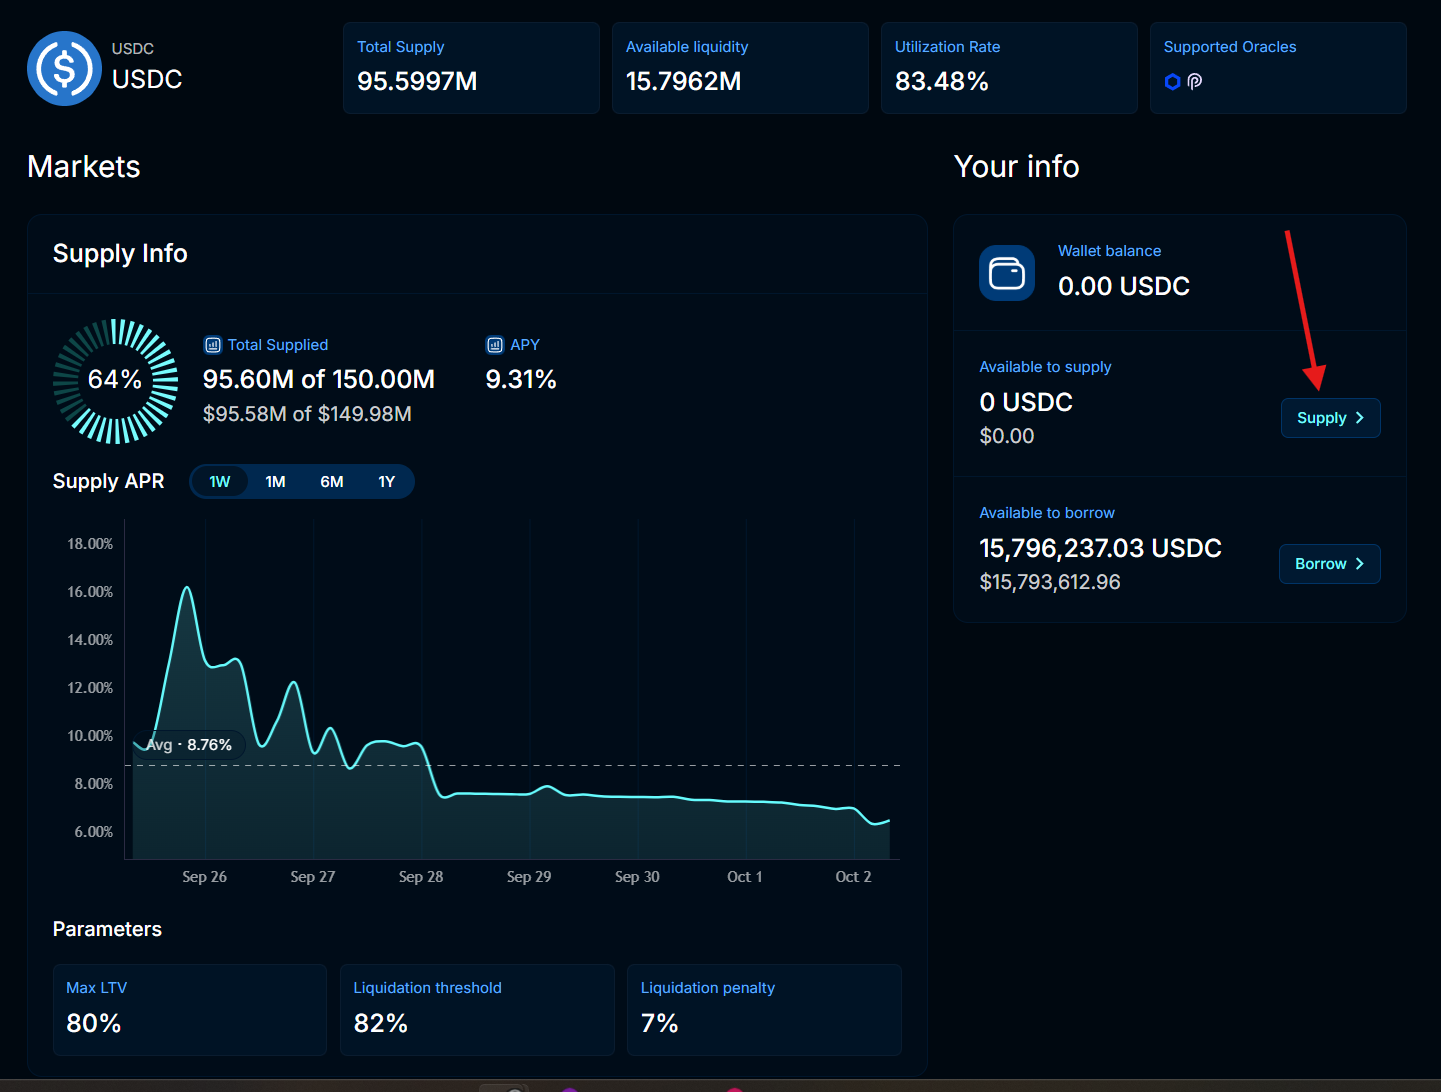Open the Liquidation threshold card
This screenshot has height=1092, width=1441.
click(x=477, y=1009)
